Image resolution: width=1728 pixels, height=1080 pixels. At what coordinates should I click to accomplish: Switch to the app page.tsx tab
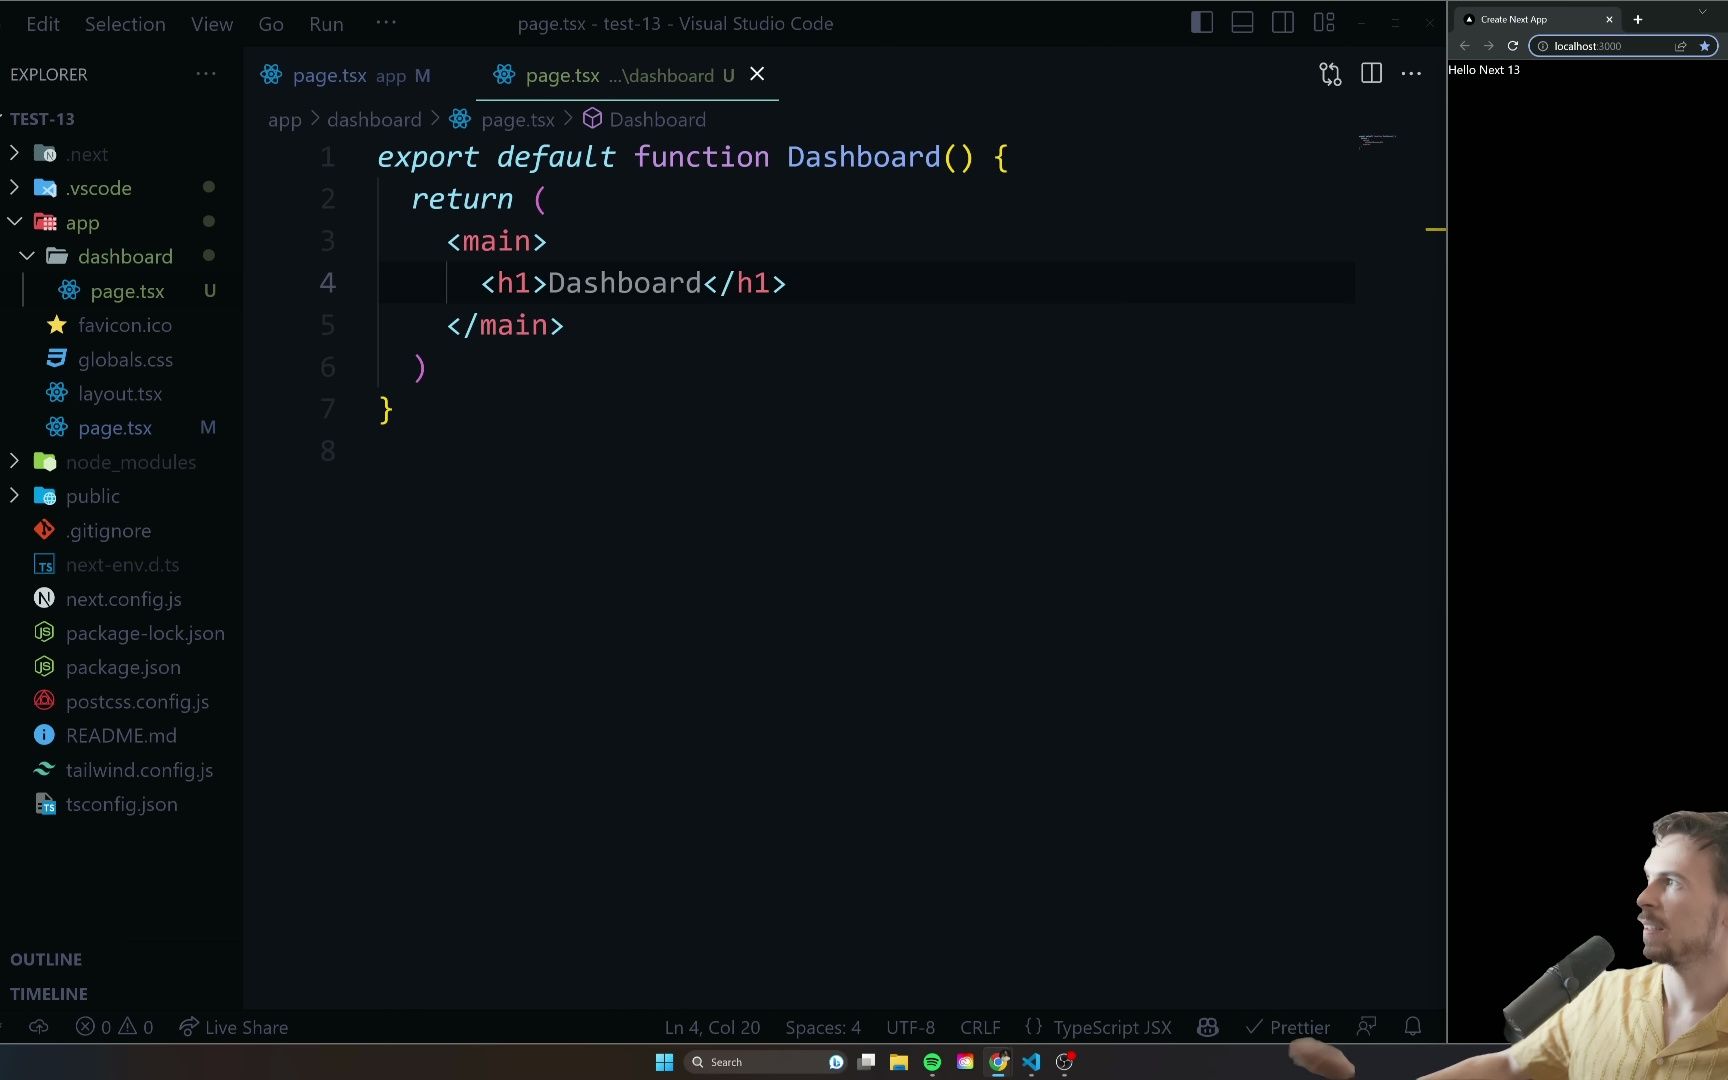coord(330,75)
